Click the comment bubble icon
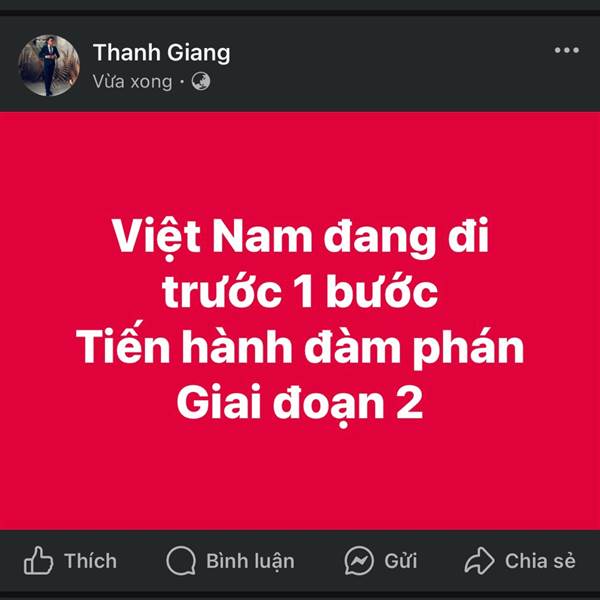The image size is (600, 600). coord(181,561)
